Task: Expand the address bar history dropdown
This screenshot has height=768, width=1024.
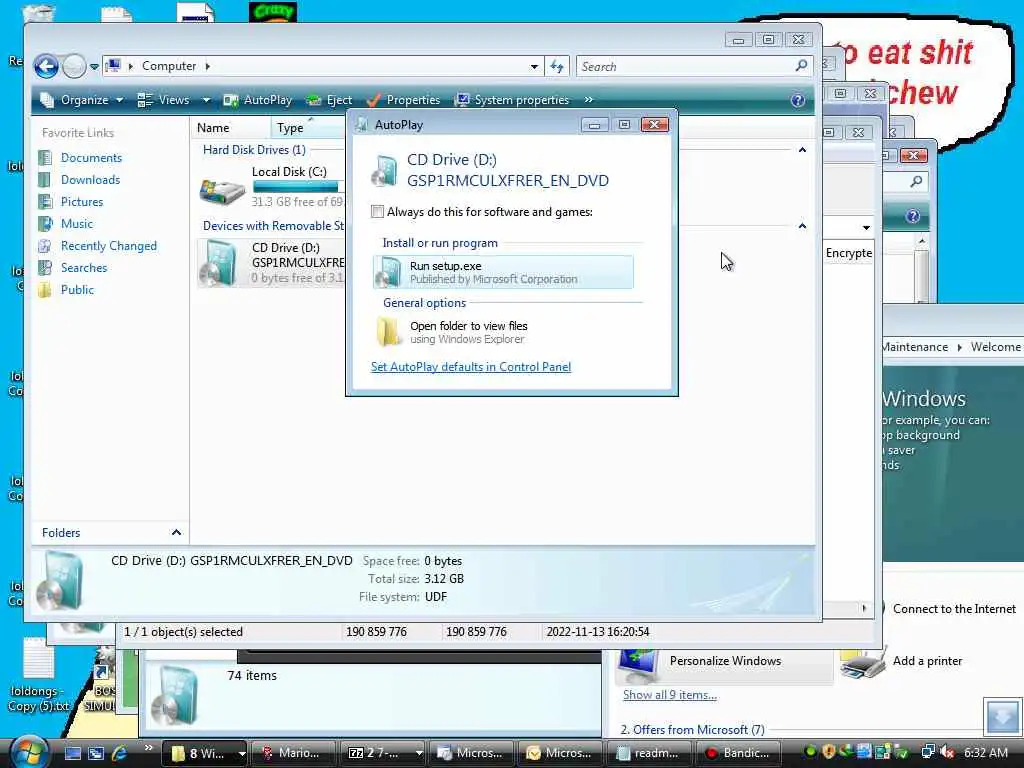Action: coord(534,67)
